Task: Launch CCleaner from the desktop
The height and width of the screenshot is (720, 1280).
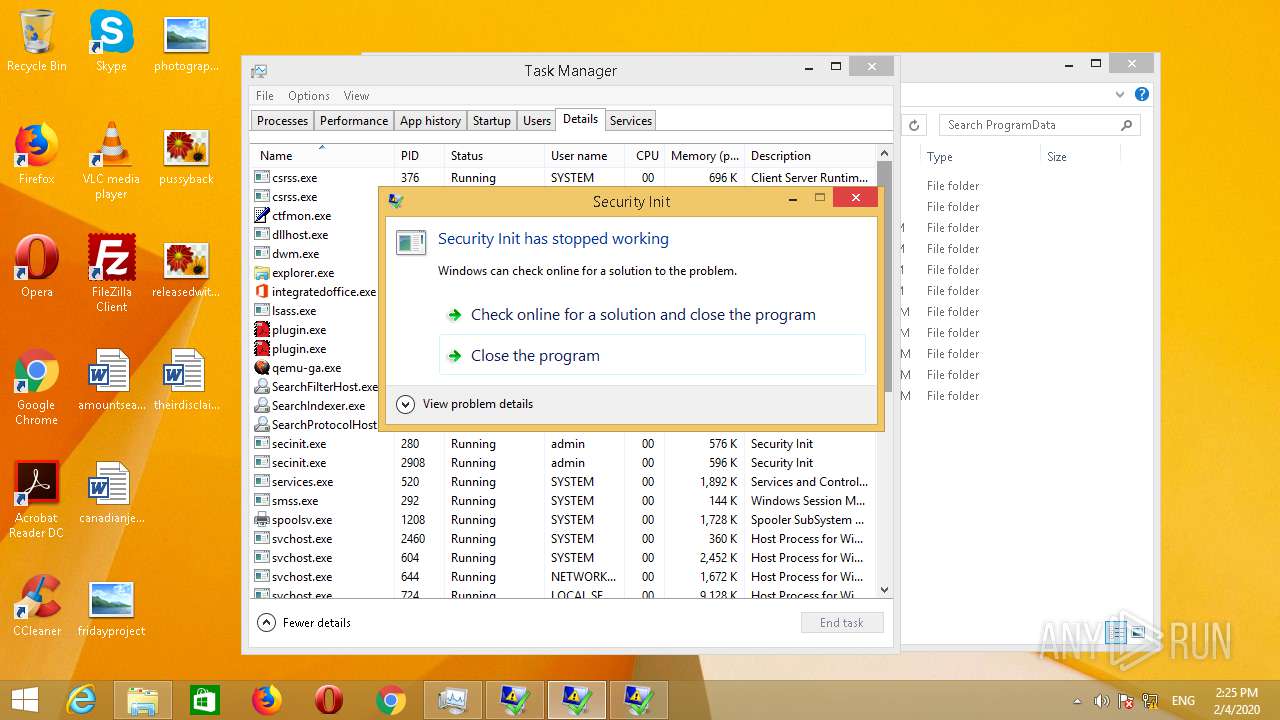Action: tap(36, 606)
